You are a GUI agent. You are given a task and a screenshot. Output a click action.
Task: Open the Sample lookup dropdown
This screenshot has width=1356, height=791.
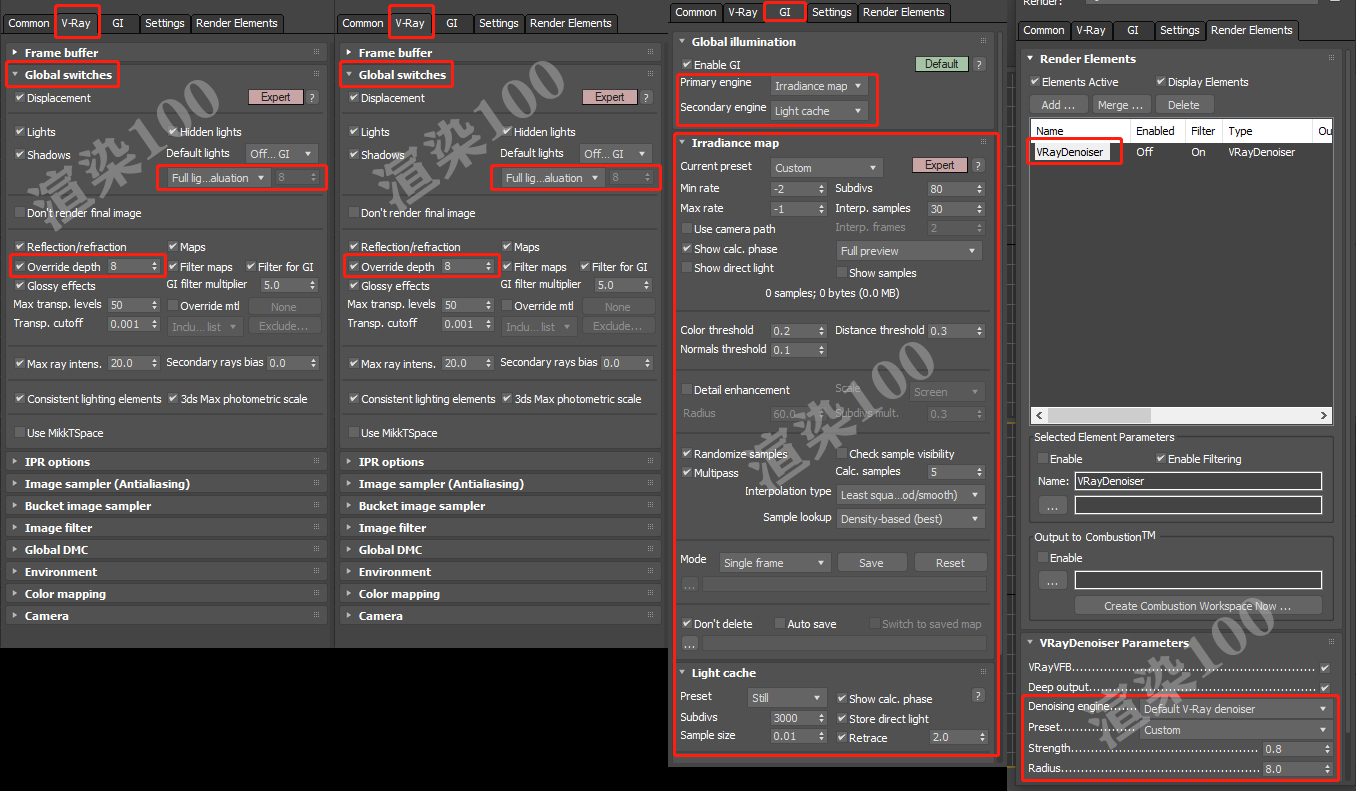click(910, 519)
